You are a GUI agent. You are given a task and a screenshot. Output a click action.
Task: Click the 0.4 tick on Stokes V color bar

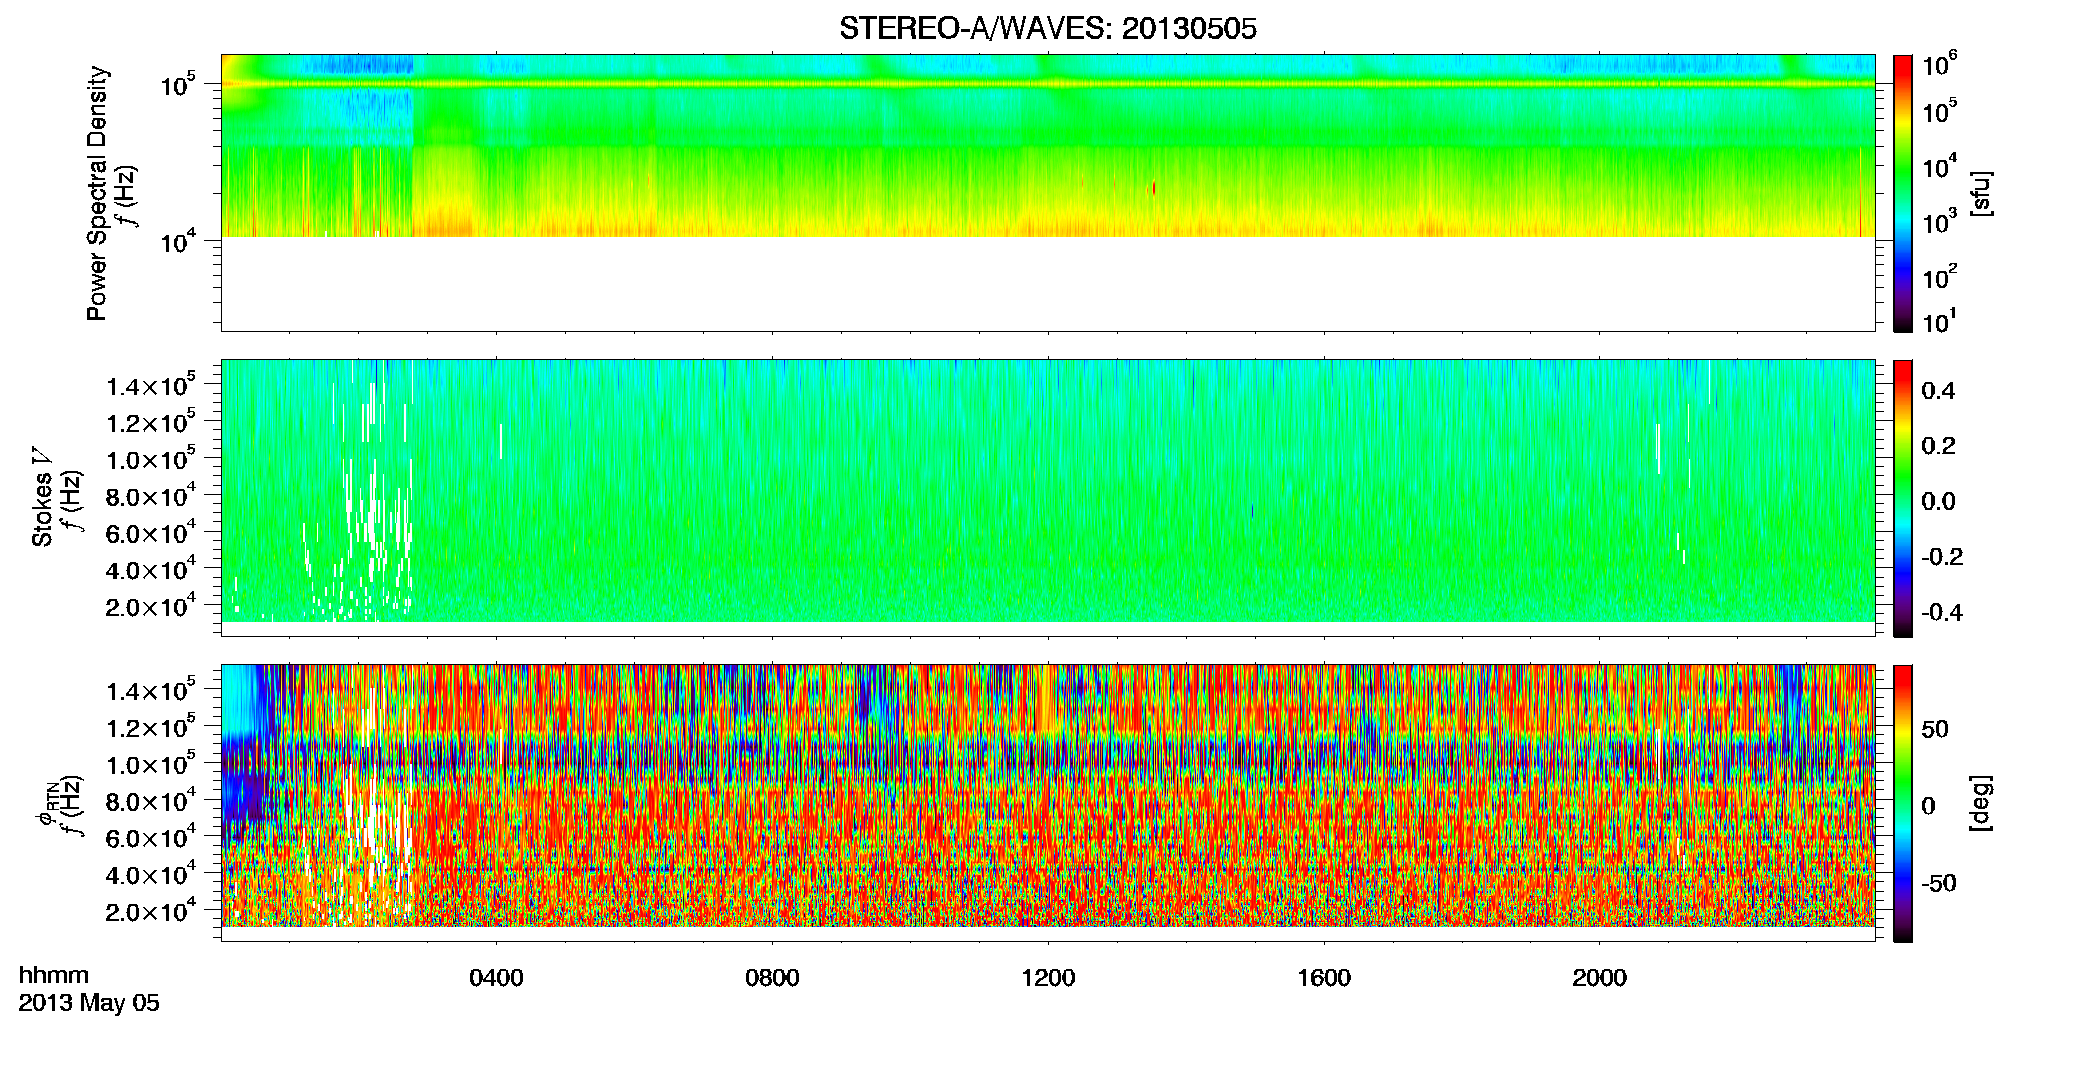coord(1938,391)
